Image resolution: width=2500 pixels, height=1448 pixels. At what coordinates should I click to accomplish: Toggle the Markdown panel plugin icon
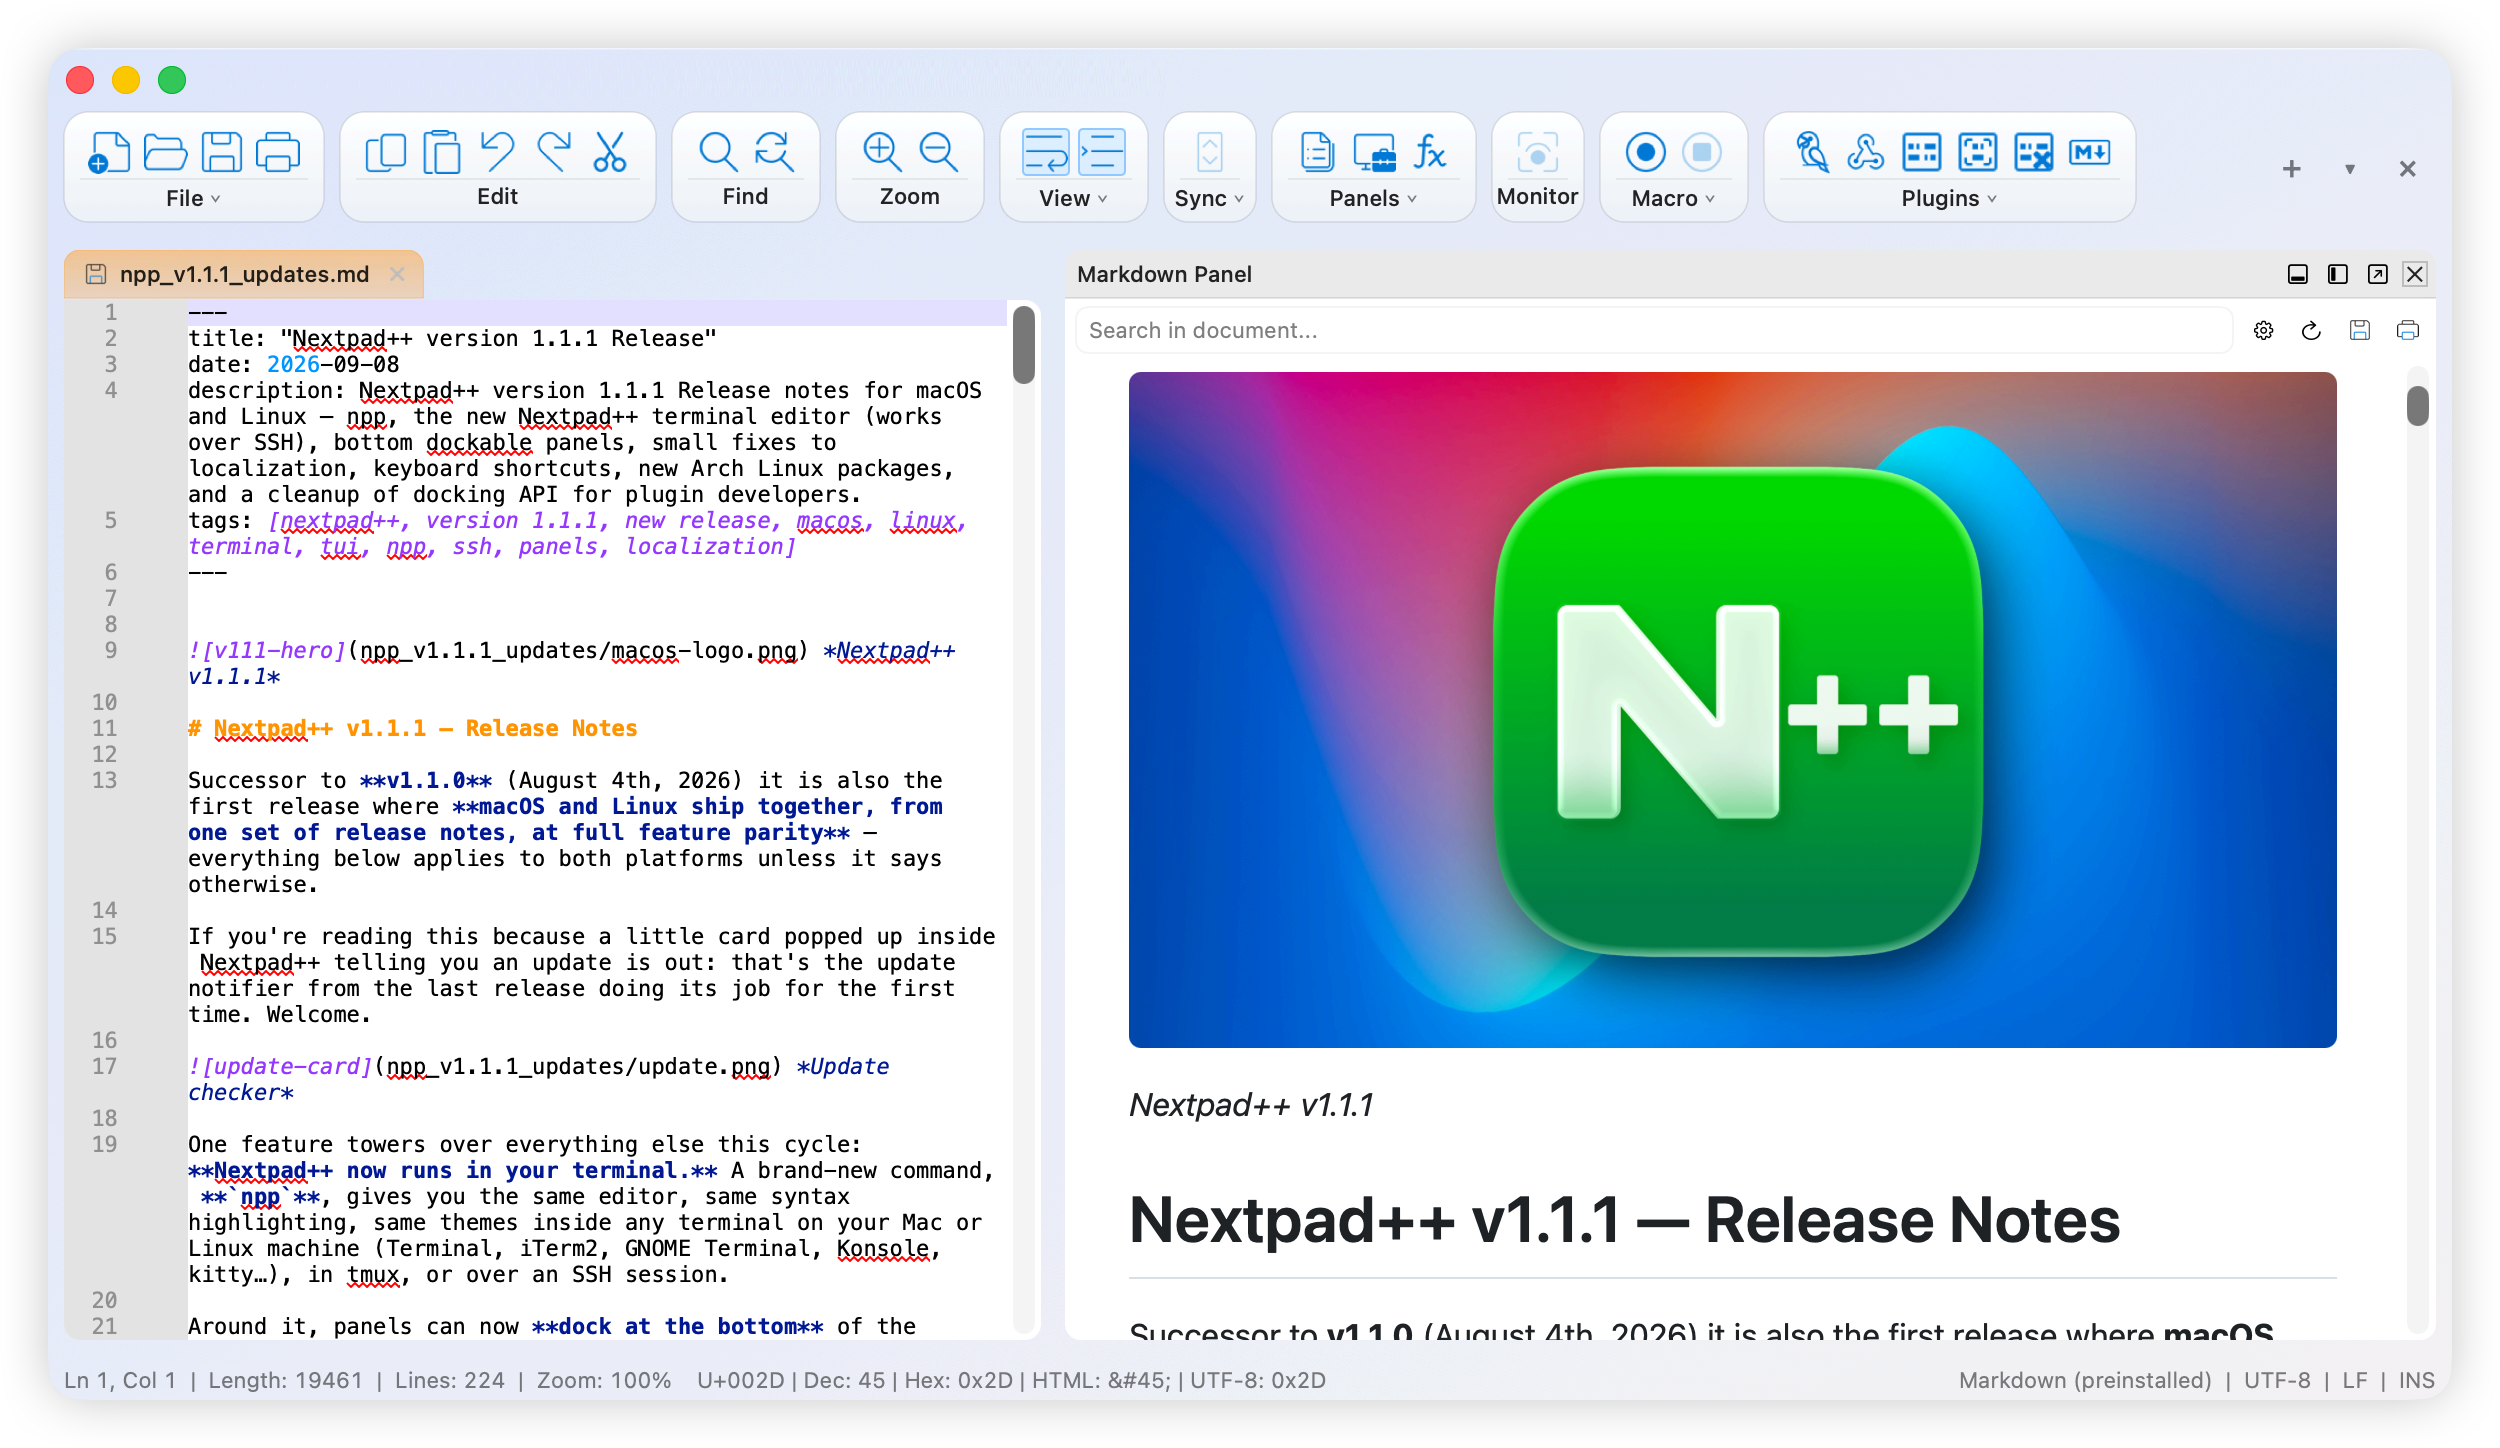coord(2090,153)
